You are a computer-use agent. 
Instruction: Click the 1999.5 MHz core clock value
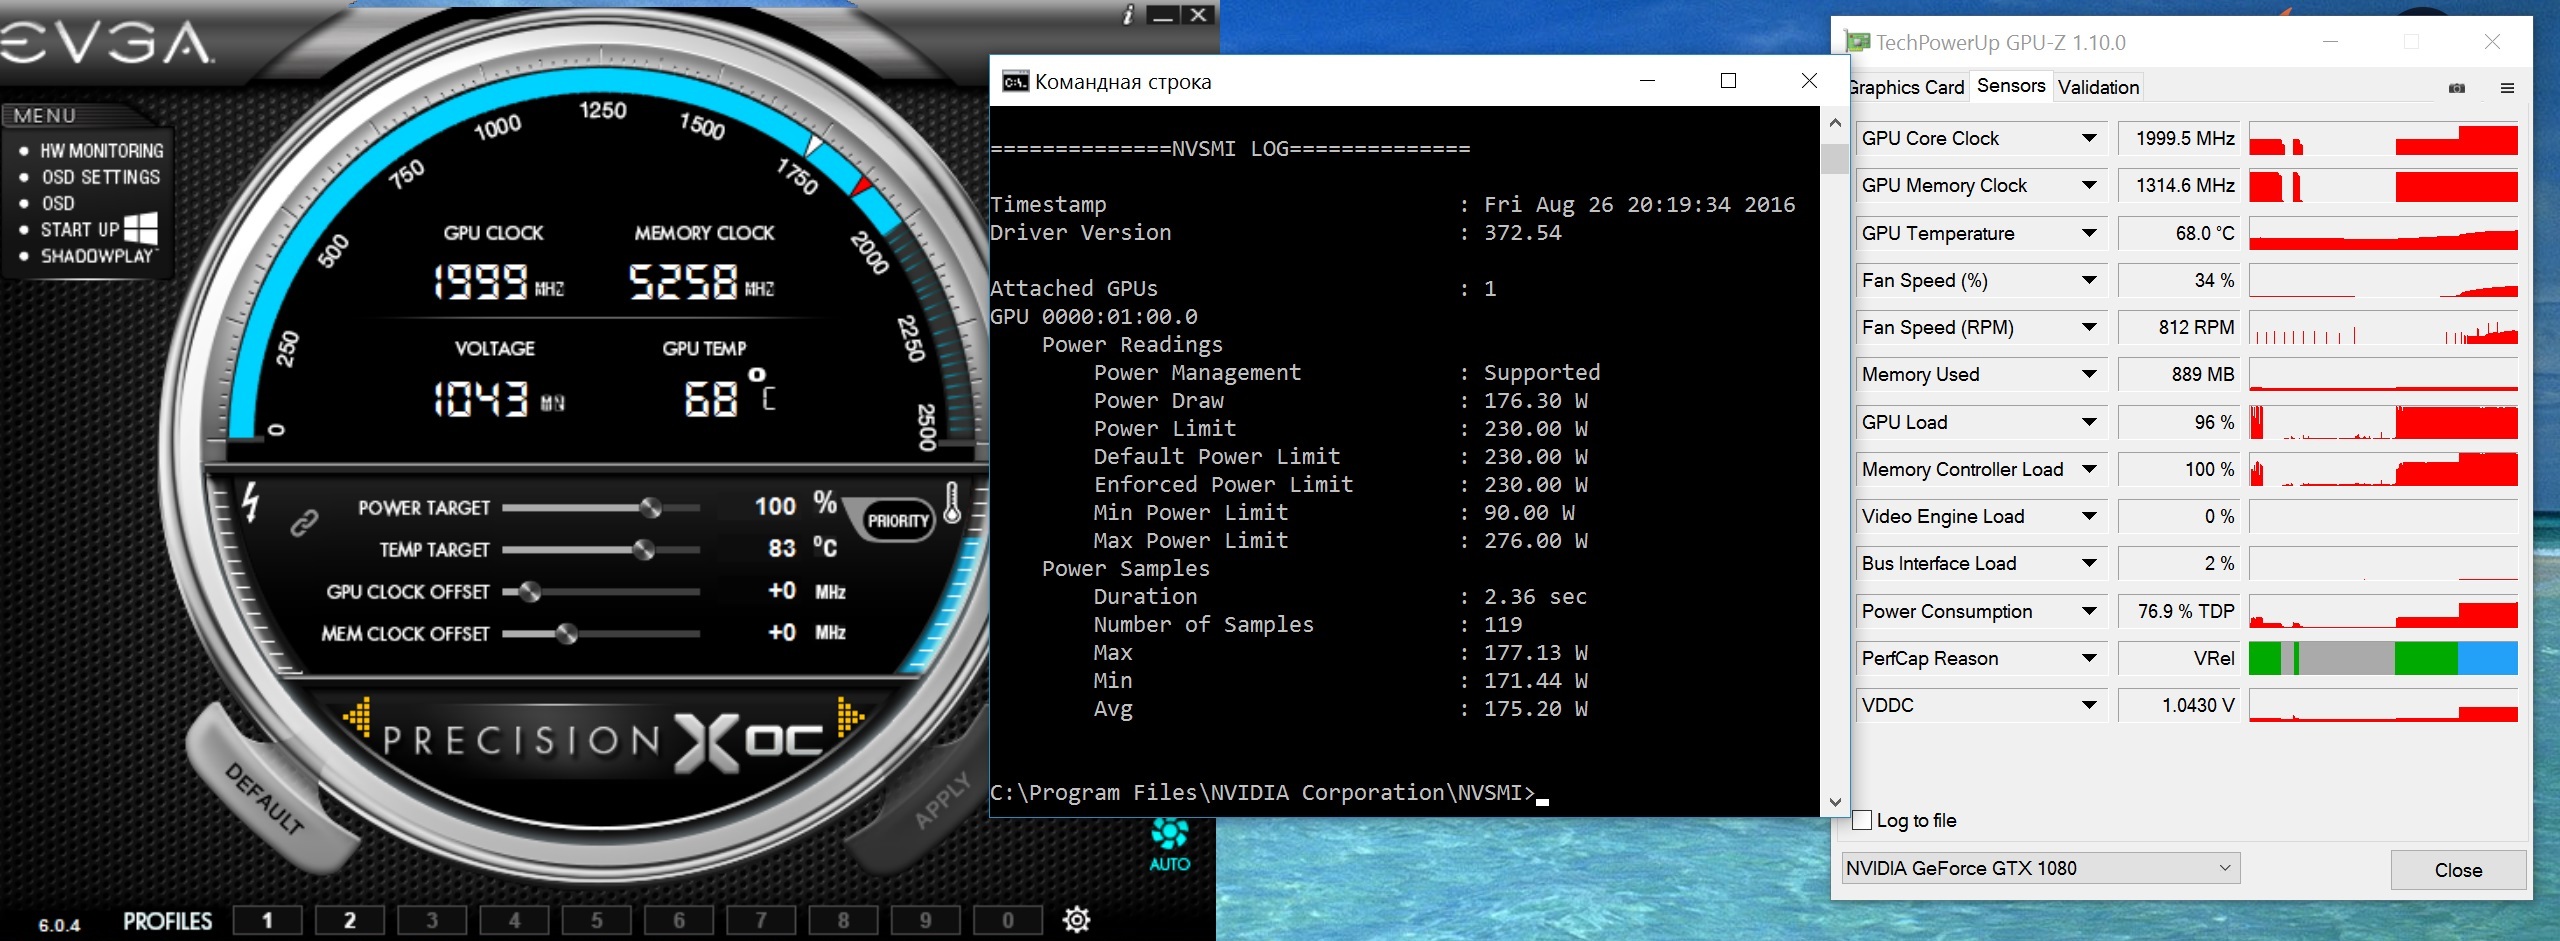(x=2184, y=138)
